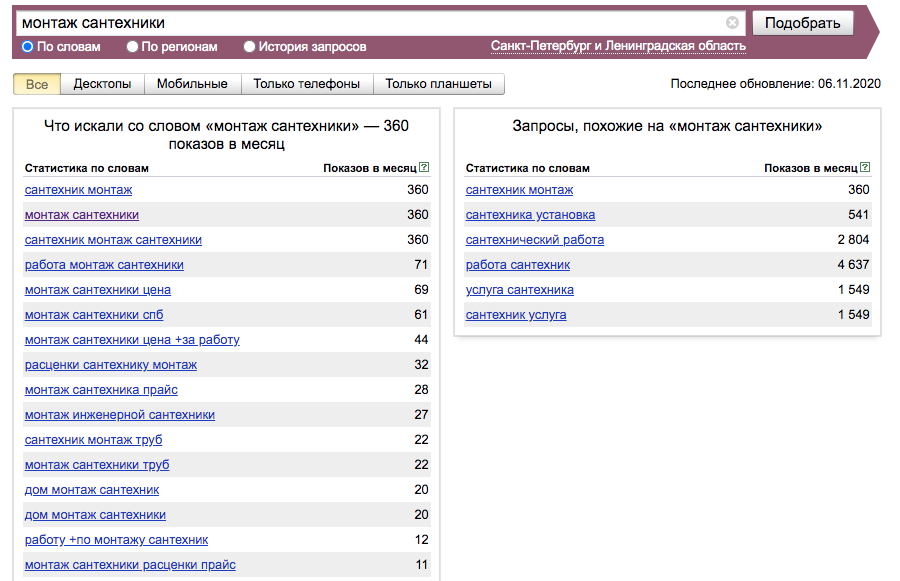Clear the search field with the X icon

pyautogui.click(x=732, y=23)
